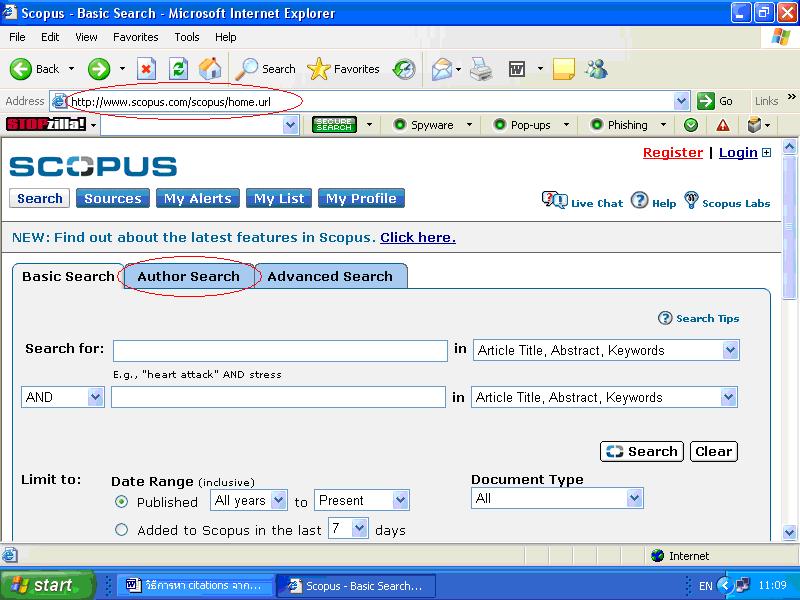Open the STOPzilla search box dropdown
The image size is (800, 600).
point(290,124)
